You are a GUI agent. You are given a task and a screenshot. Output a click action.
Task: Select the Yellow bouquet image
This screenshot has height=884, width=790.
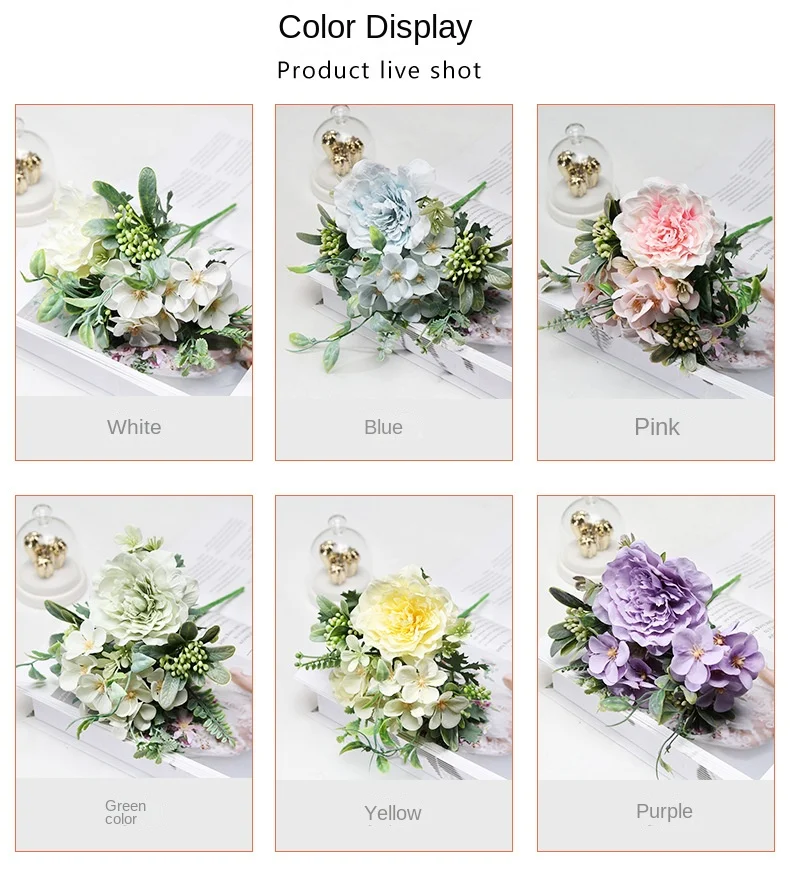point(394,638)
